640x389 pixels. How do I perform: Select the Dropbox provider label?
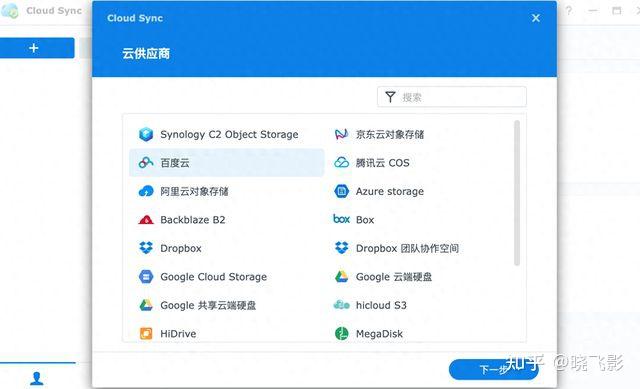[x=181, y=248]
